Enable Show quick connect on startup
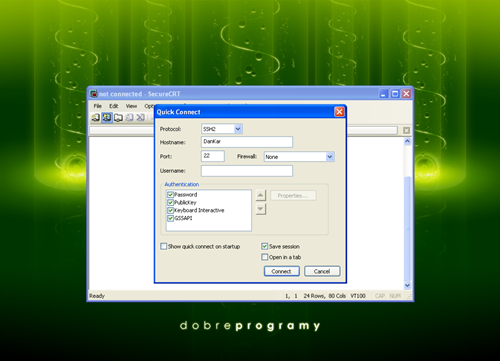 (x=164, y=246)
